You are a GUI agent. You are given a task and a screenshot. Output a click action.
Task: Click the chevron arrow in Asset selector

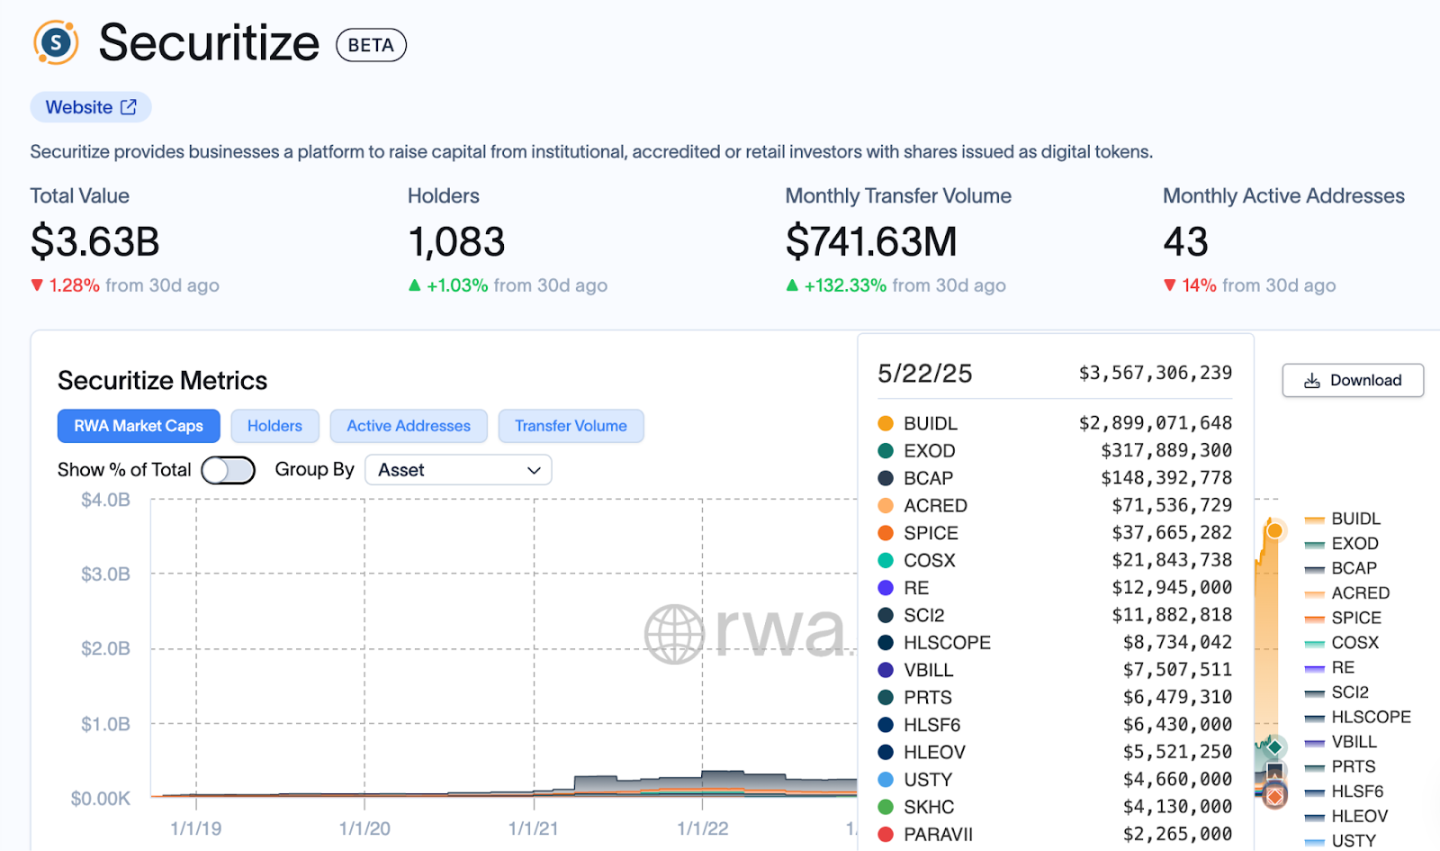pyautogui.click(x=534, y=470)
